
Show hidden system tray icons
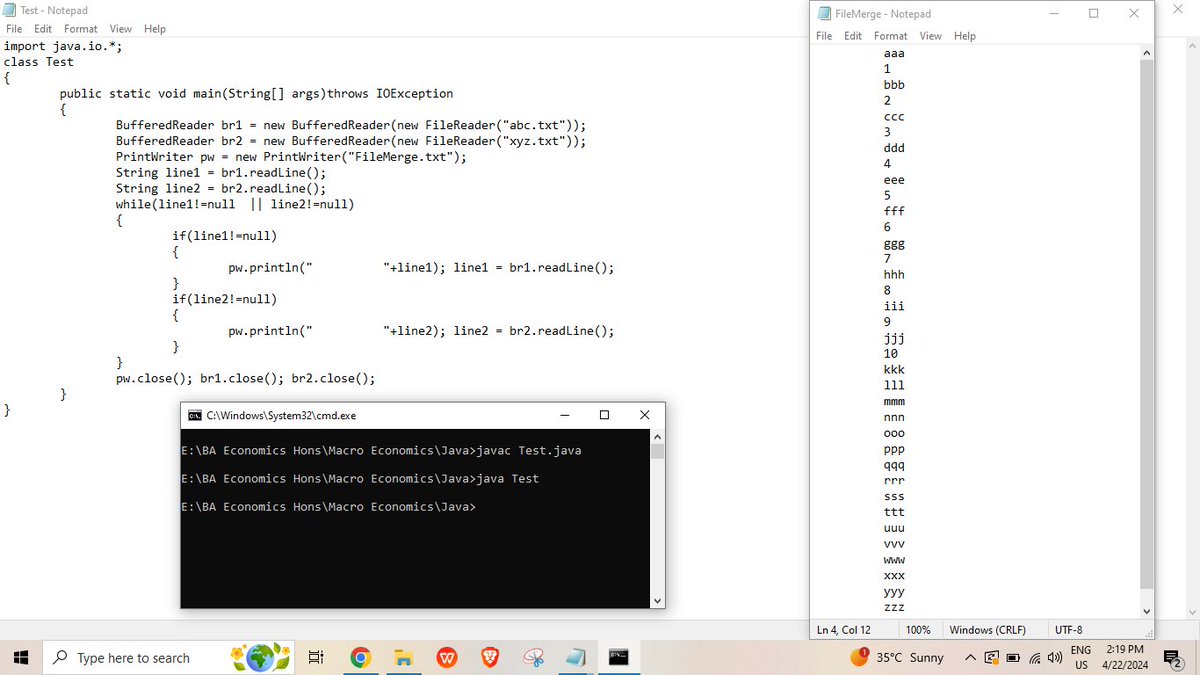pyautogui.click(x=970, y=657)
